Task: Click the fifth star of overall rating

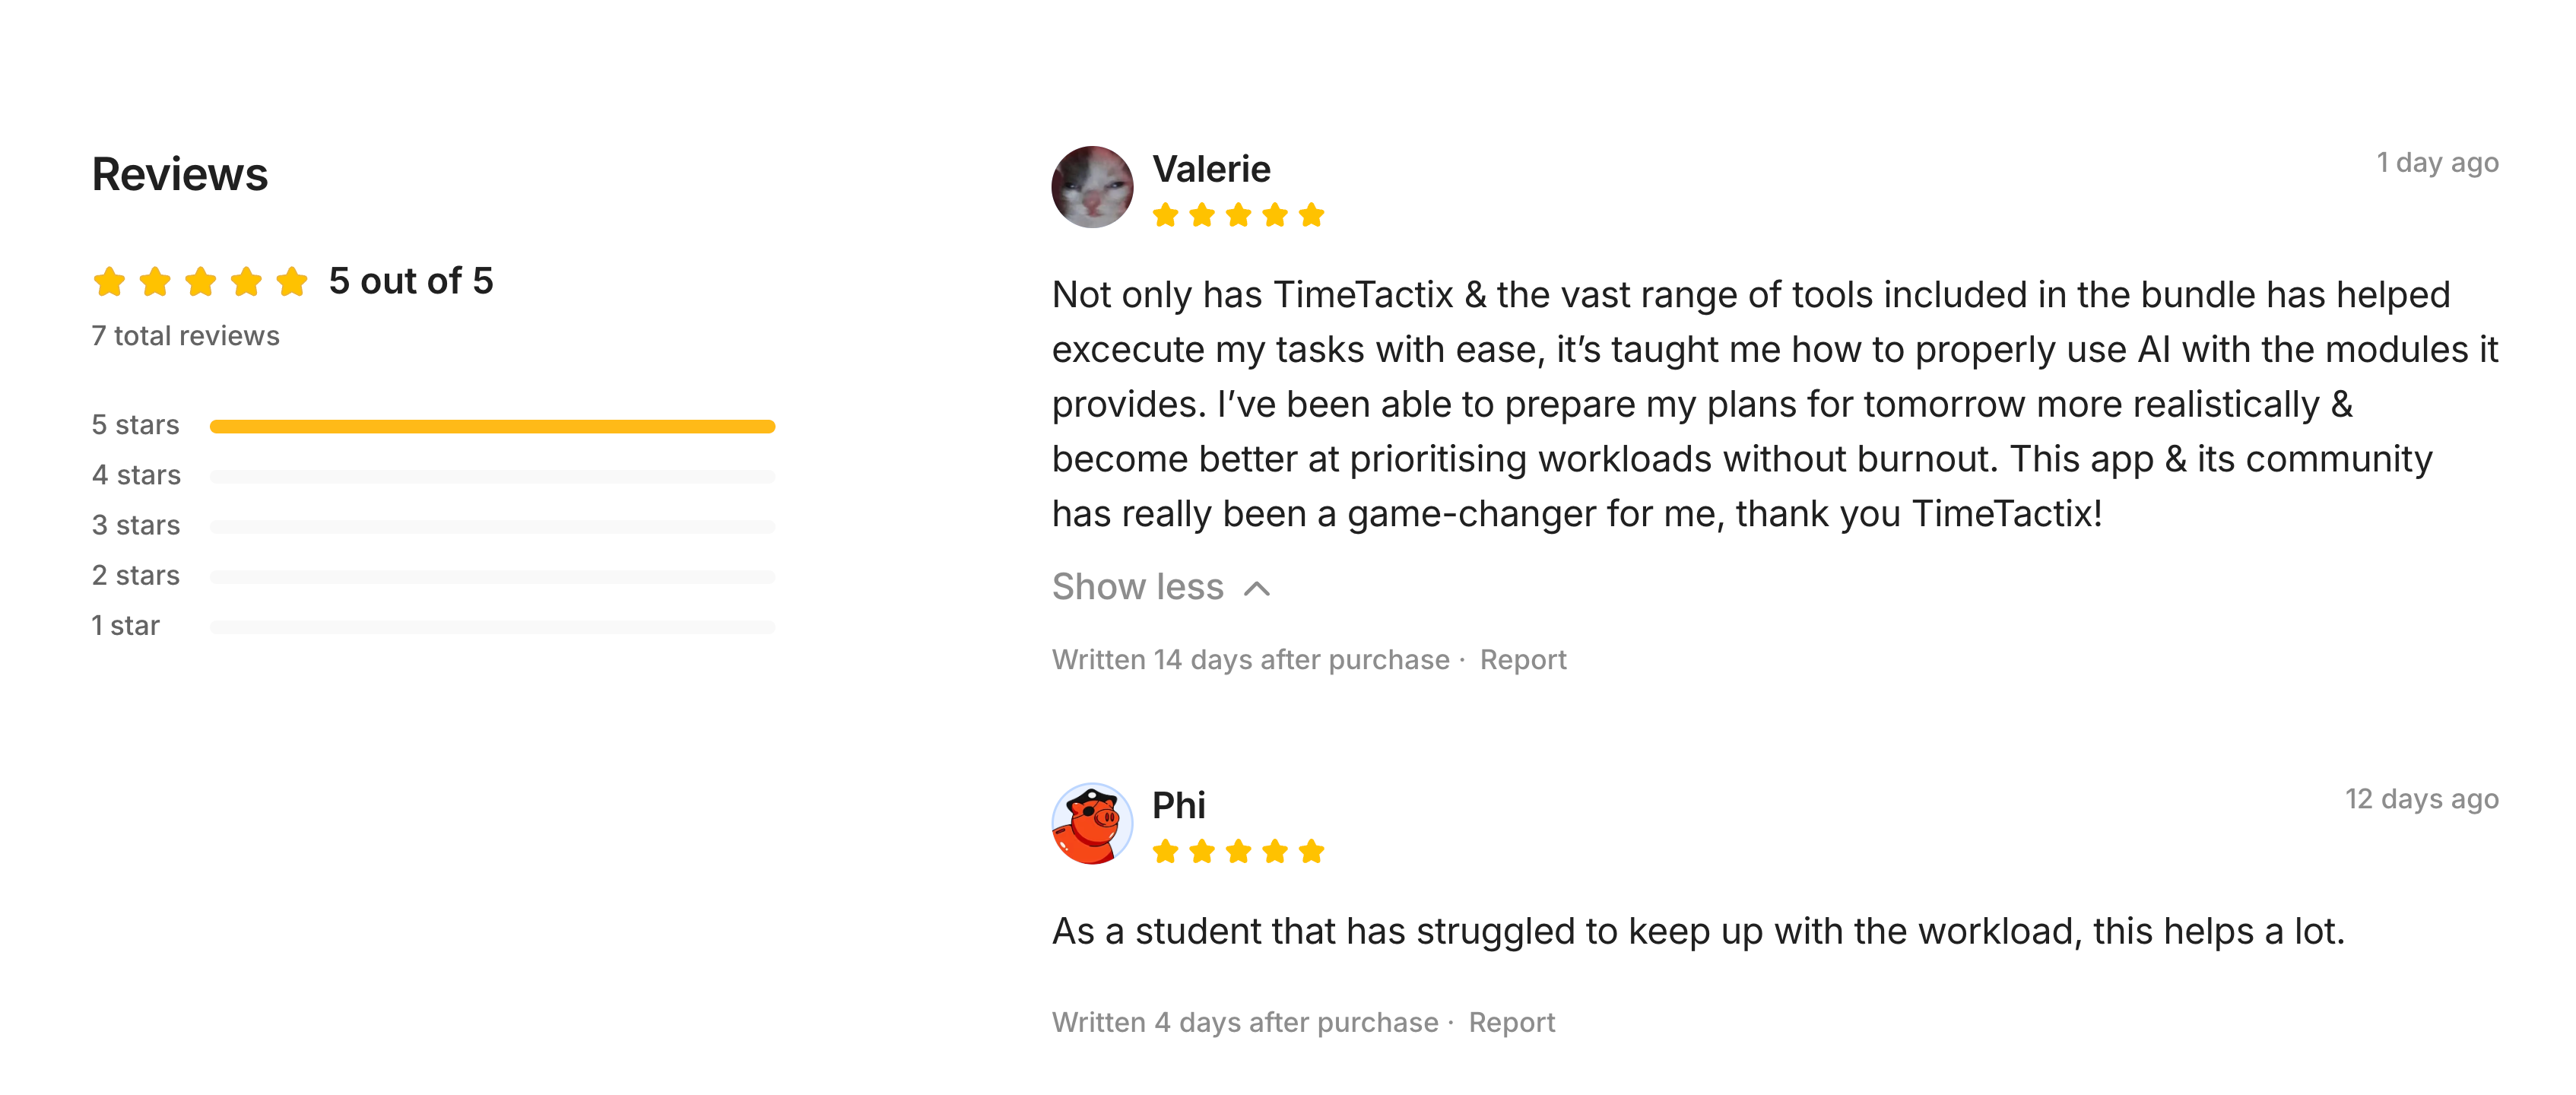Action: tap(292, 282)
